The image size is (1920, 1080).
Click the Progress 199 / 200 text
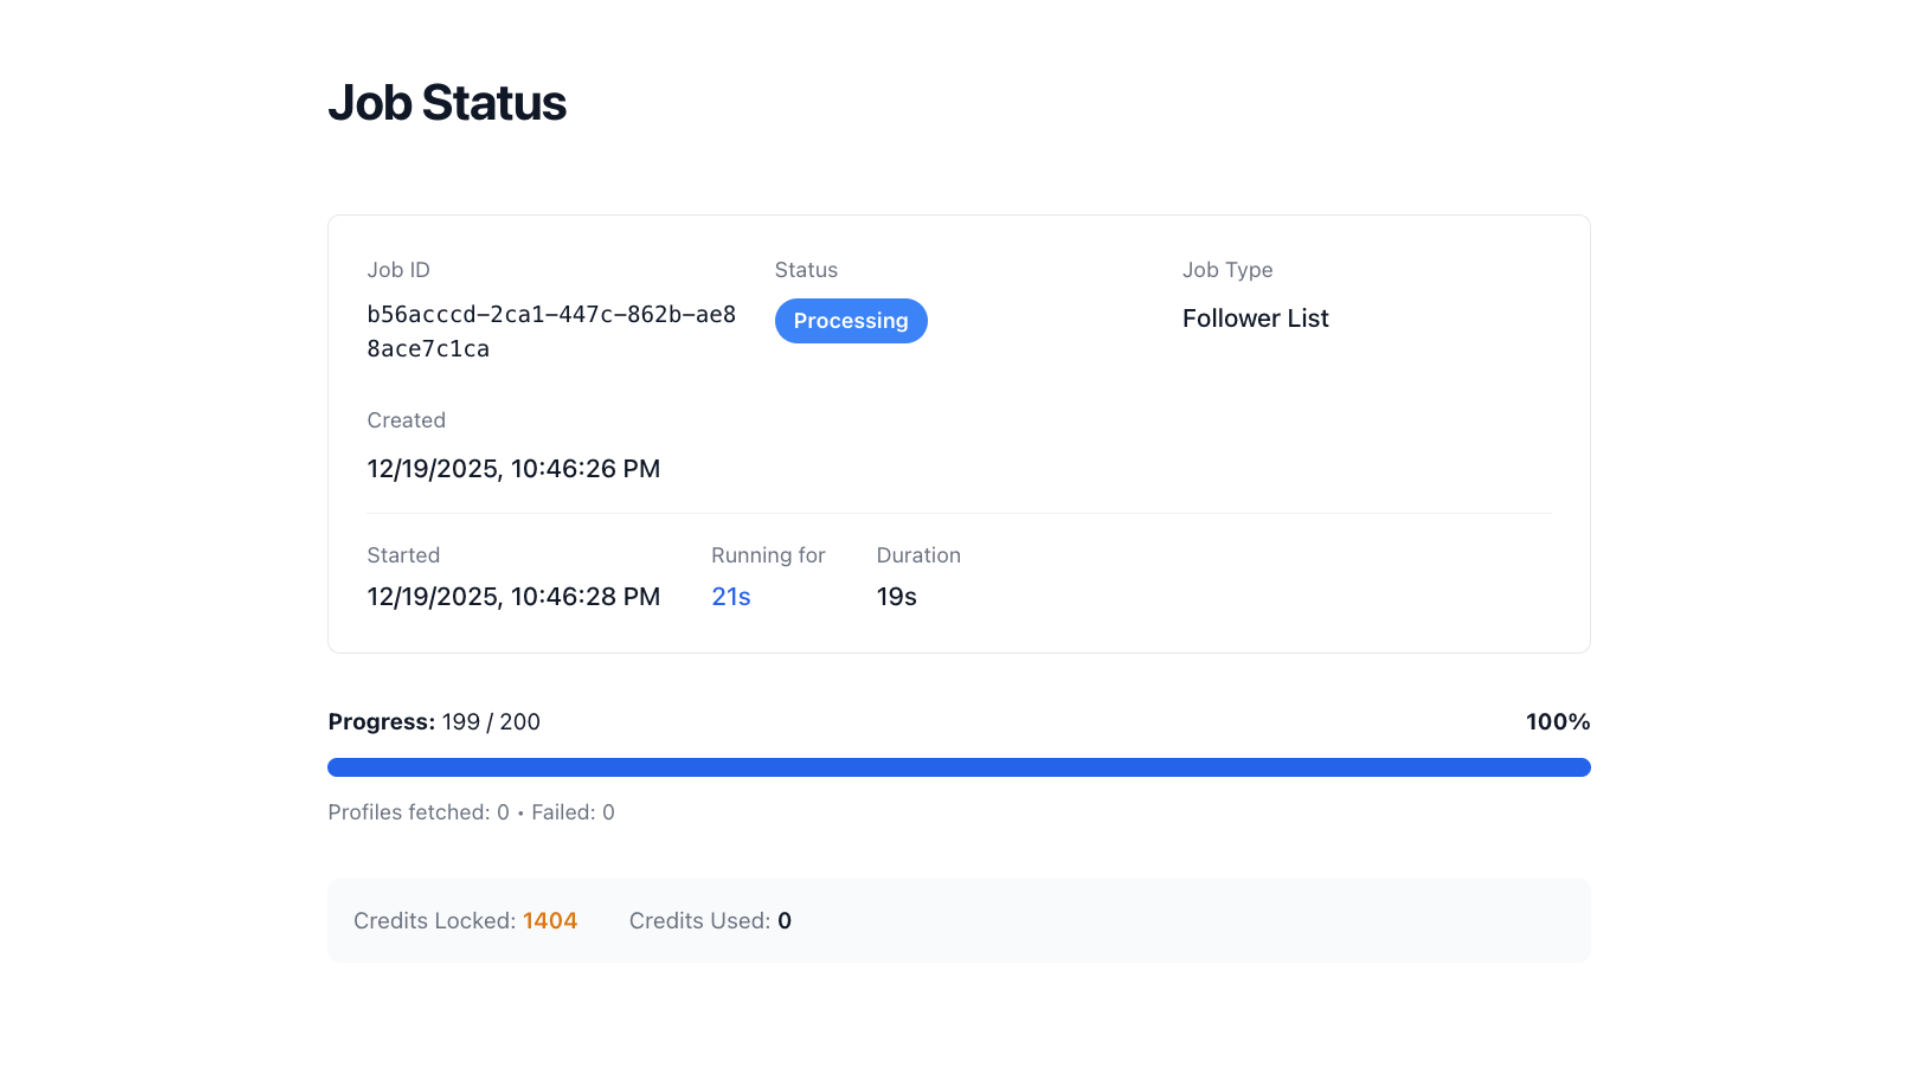(434, 722)
